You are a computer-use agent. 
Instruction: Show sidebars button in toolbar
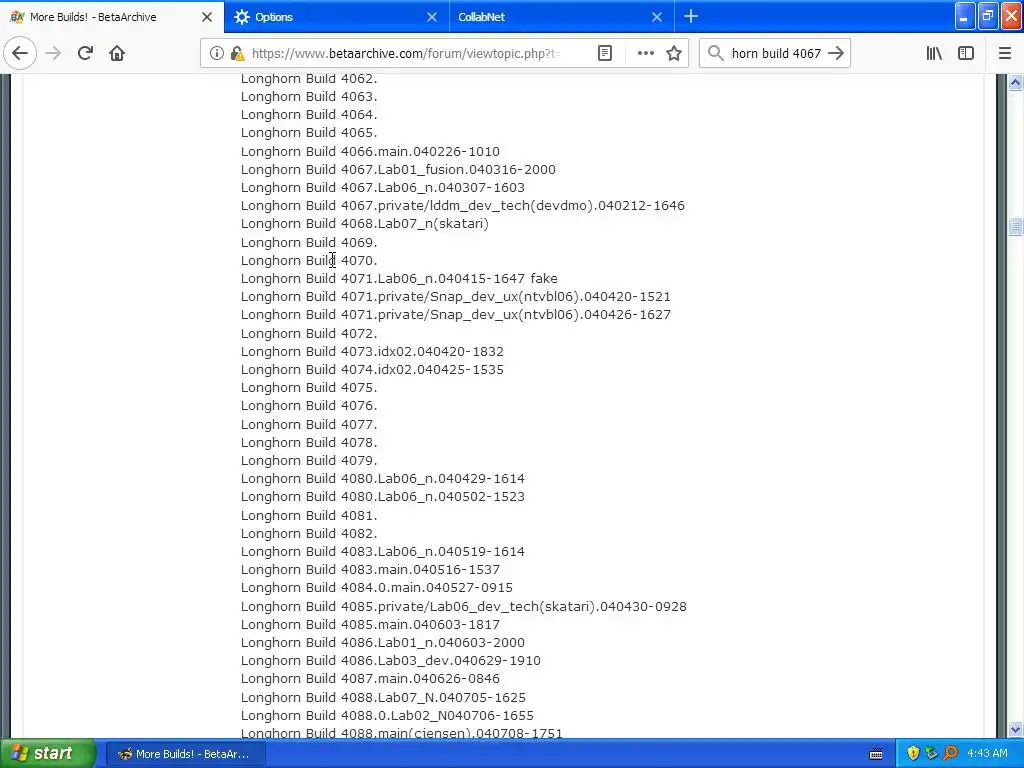pos(966,54)
